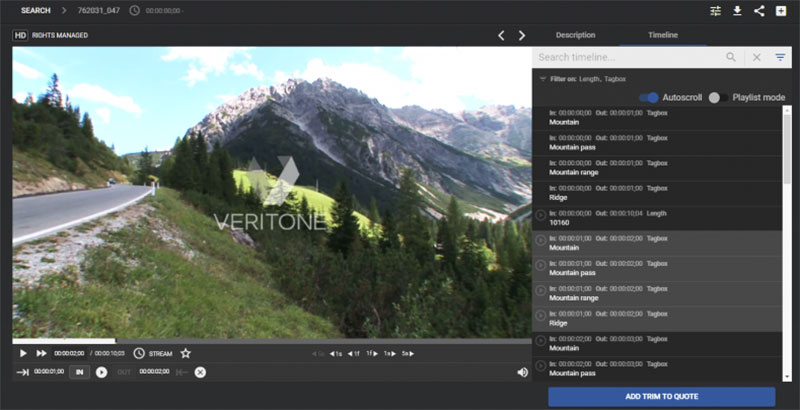Set the in point with the IN button
The width and height of the screenshot is (800, 410).
point(80,372)
